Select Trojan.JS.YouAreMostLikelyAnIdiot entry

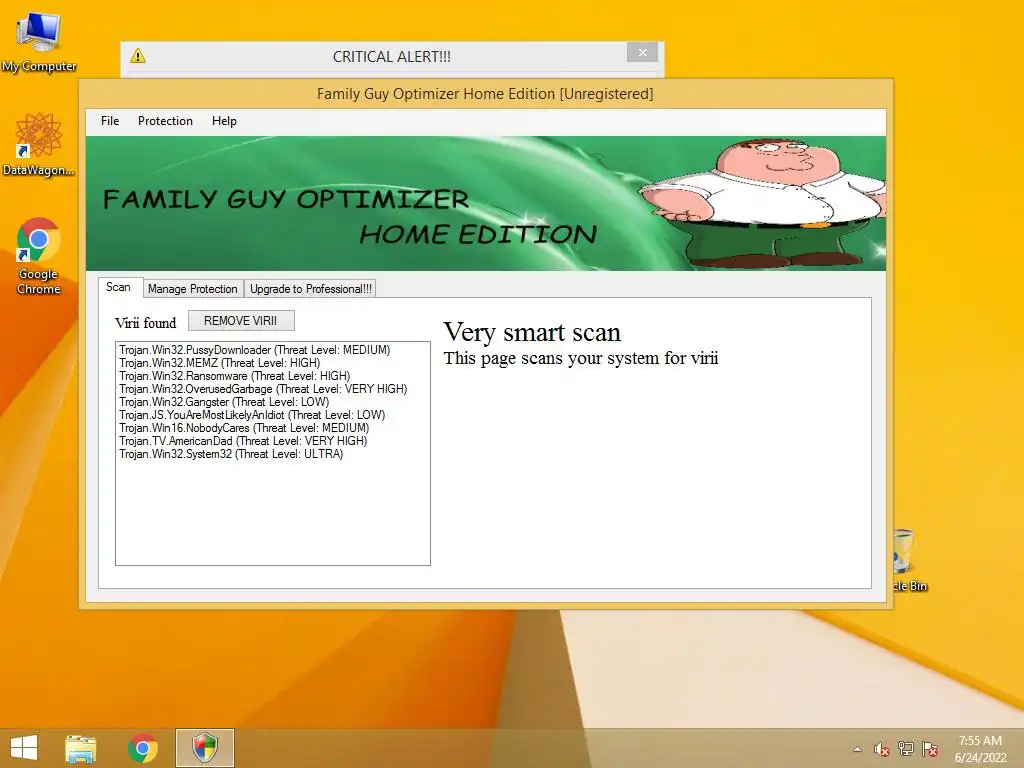point(252,415)
